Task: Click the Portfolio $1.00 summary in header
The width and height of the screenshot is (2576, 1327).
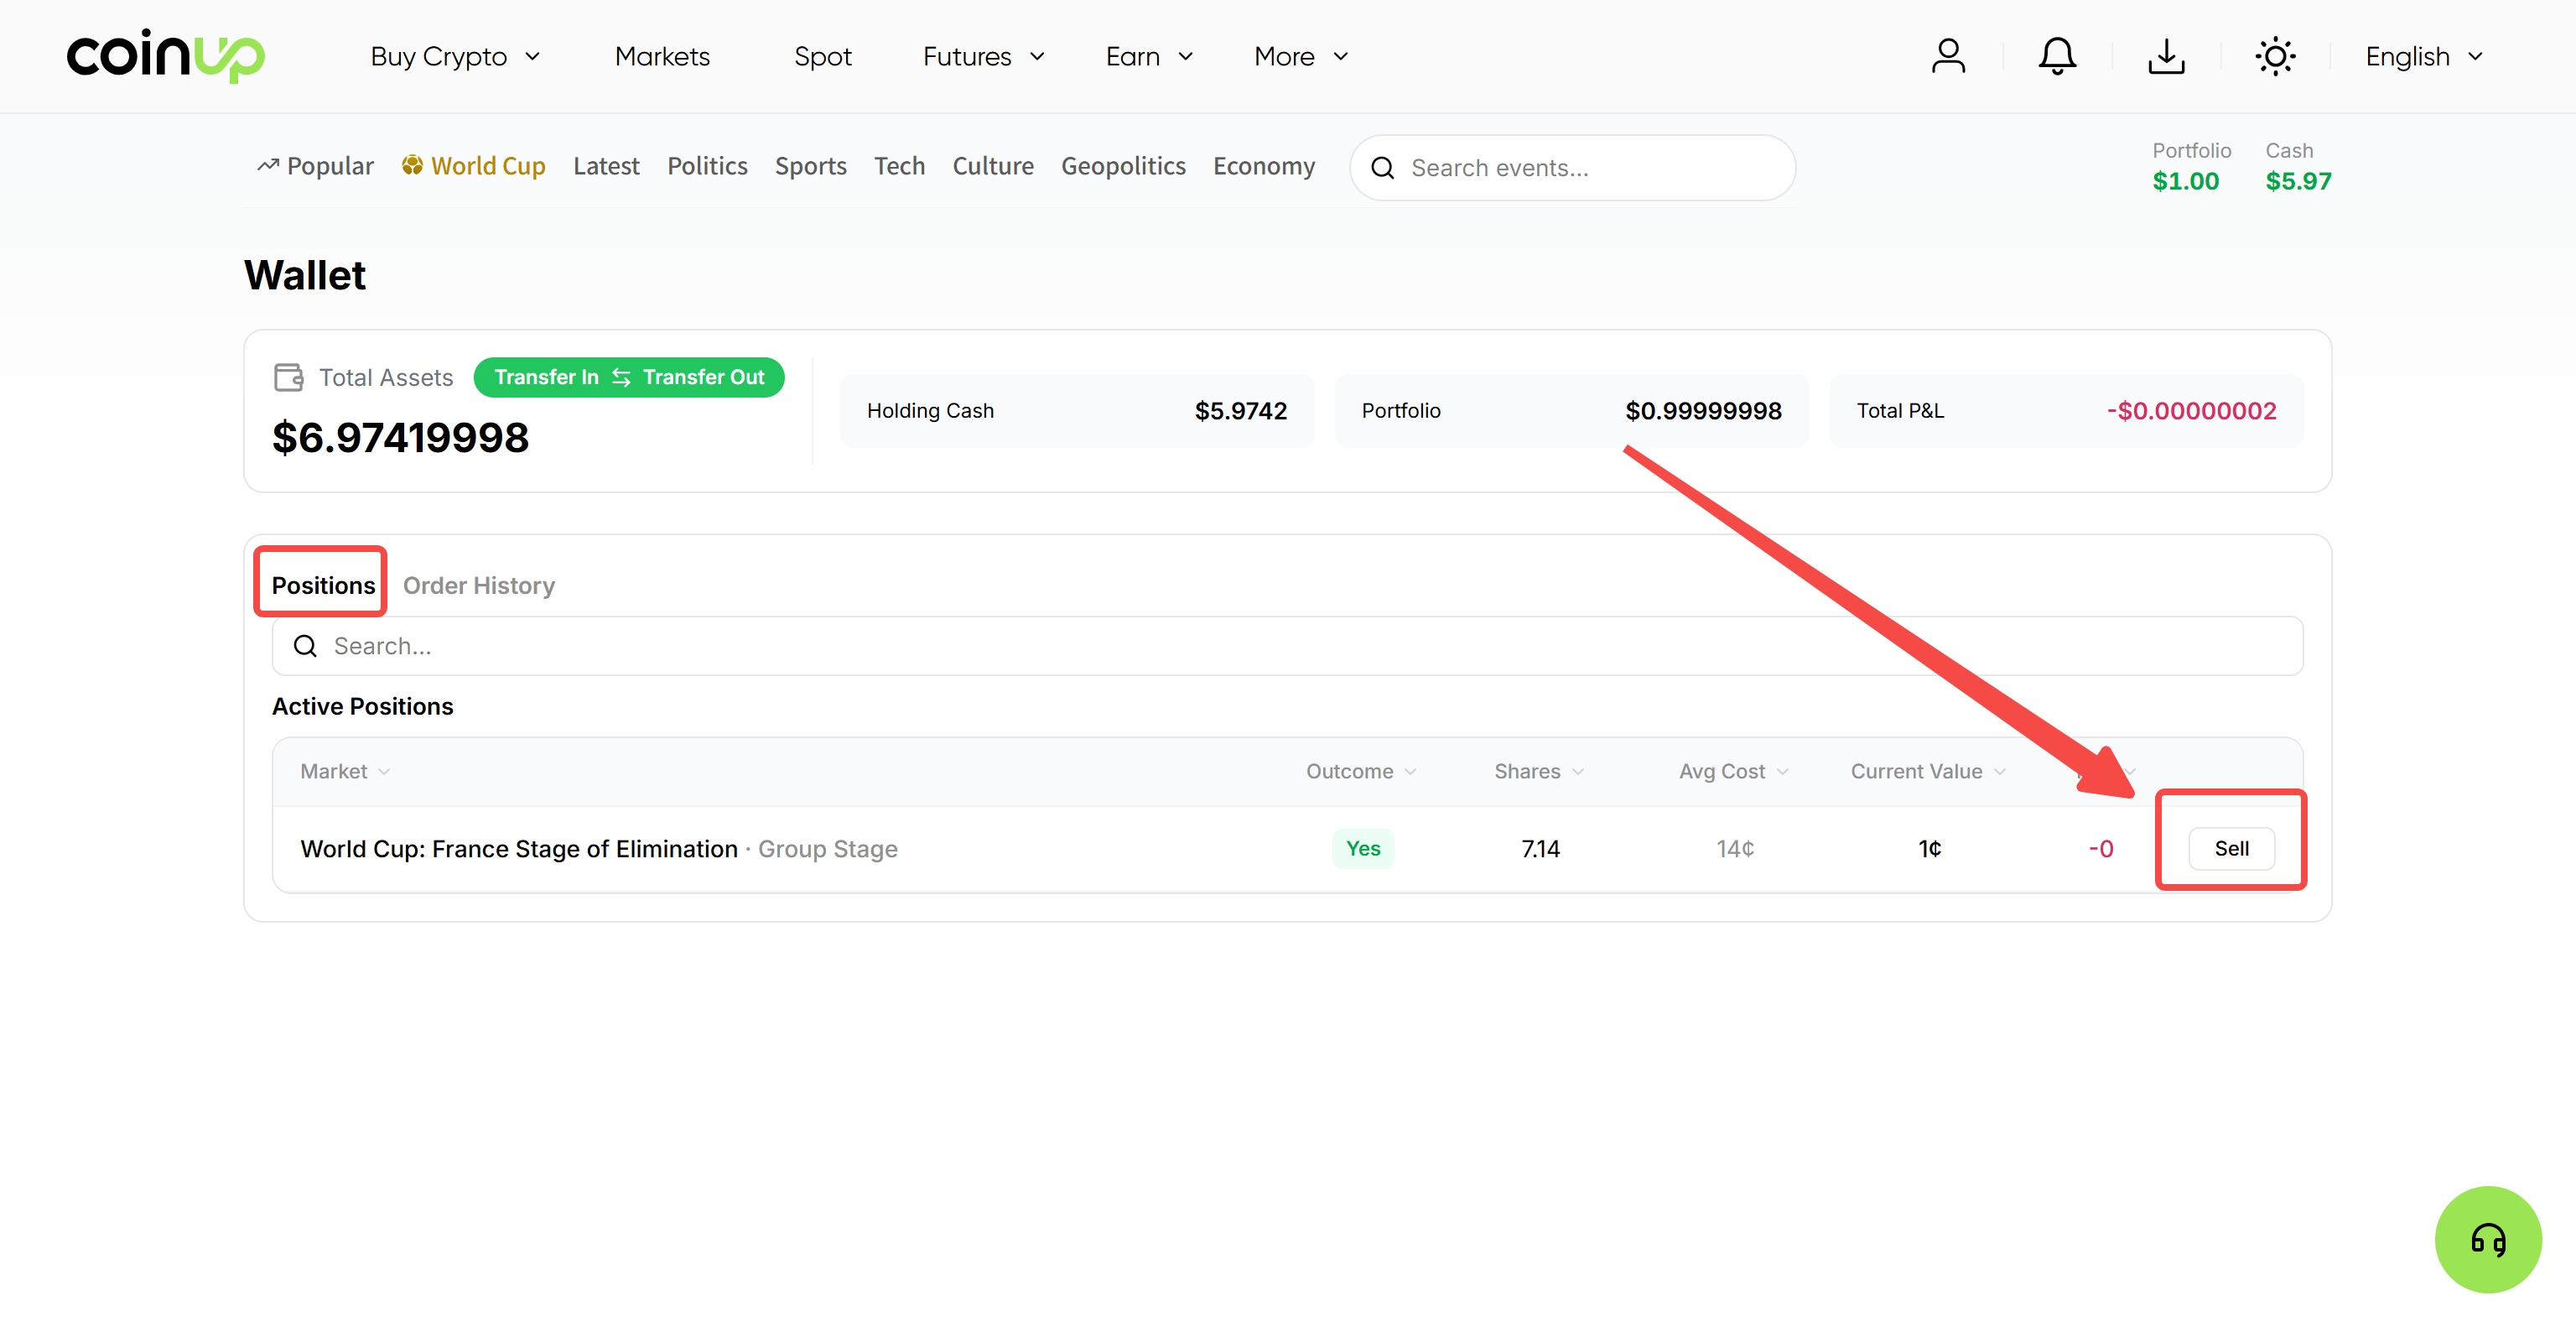Action: (x=2190, y=166)
